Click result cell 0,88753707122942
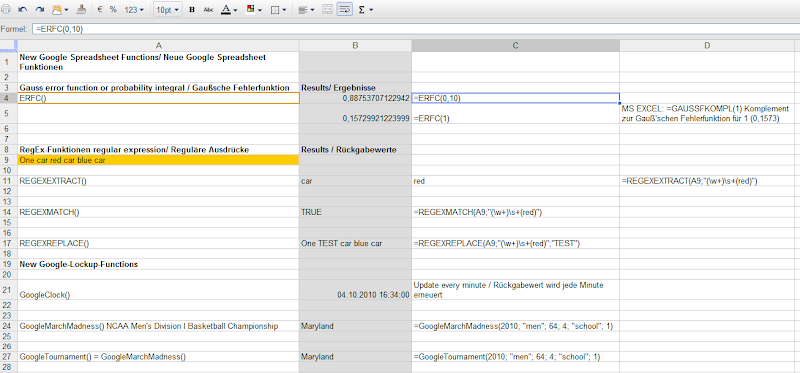 pos(355,98)
